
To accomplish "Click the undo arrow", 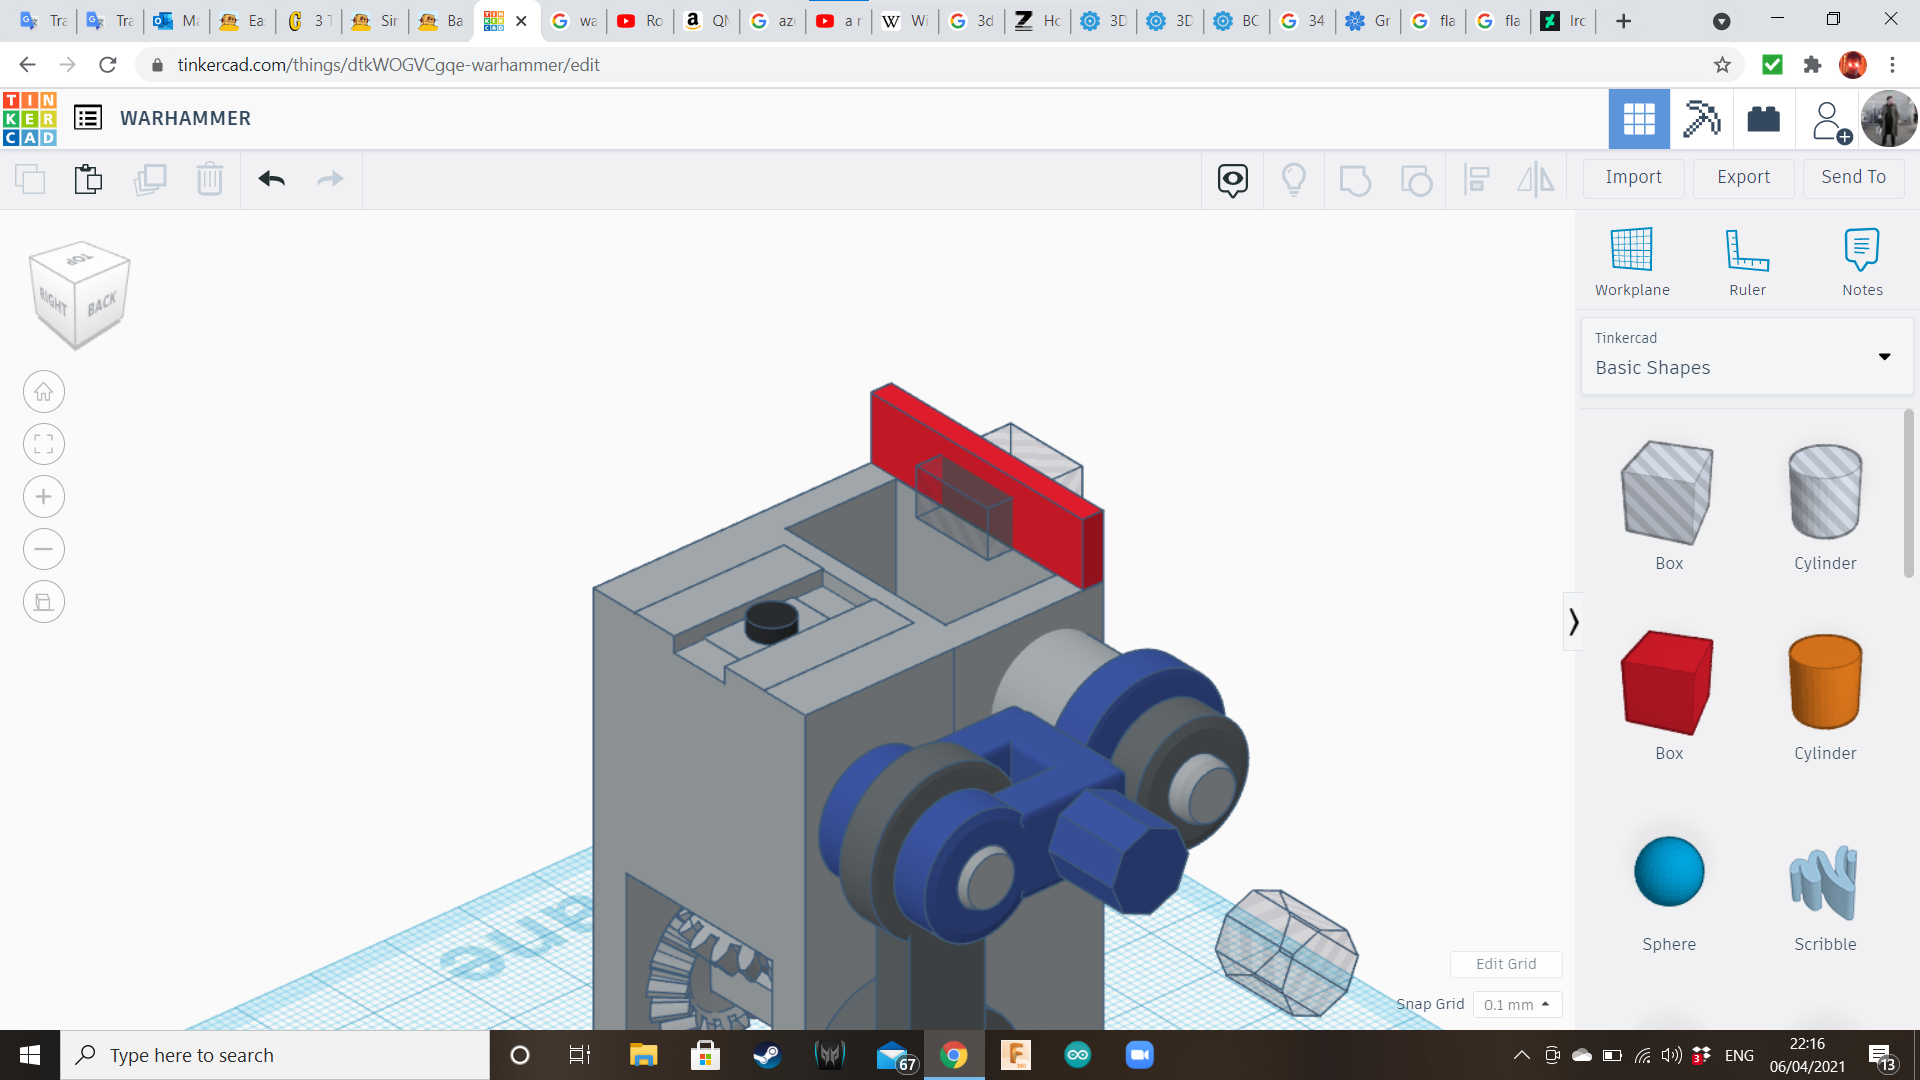I will pyautogui.click(x=271, y=179).
